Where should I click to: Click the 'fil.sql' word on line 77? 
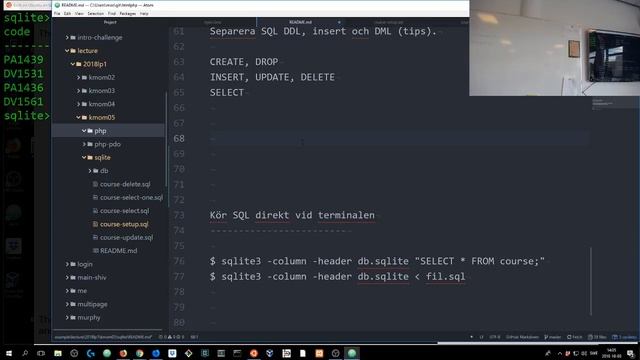pyautogui.click(x=445, y=277)
